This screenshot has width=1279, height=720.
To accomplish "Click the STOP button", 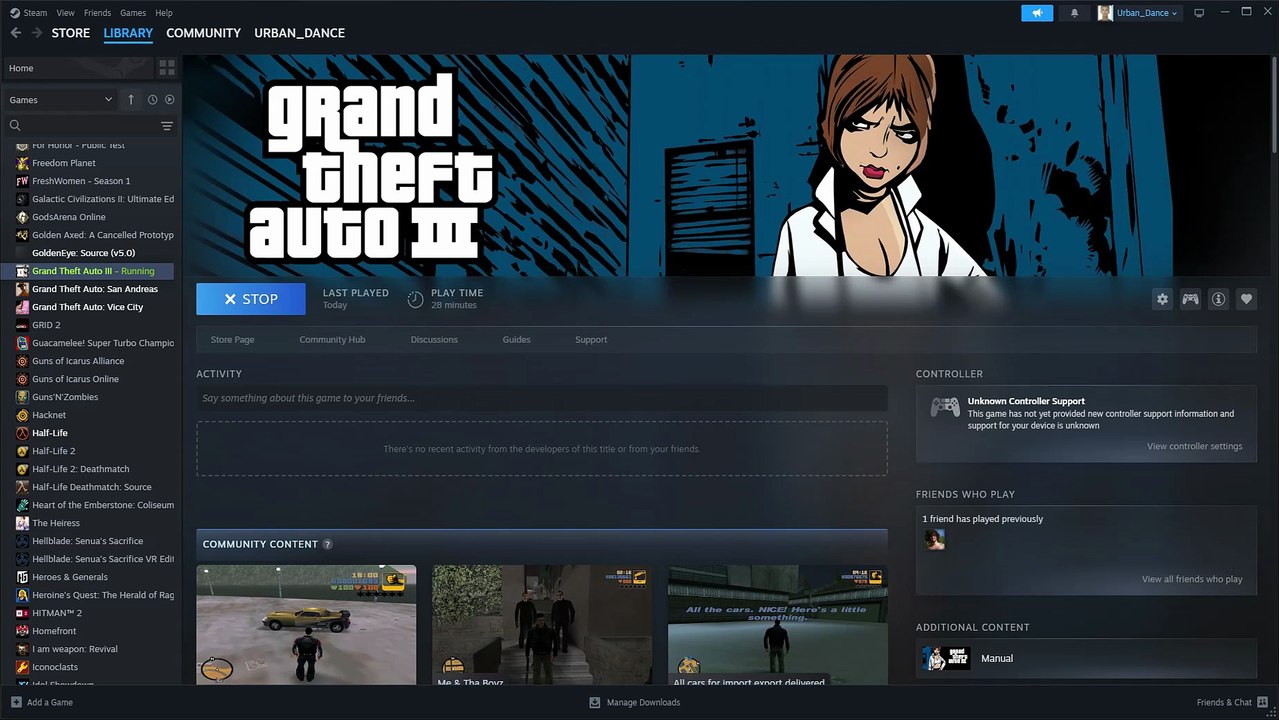I will [251, 299].
